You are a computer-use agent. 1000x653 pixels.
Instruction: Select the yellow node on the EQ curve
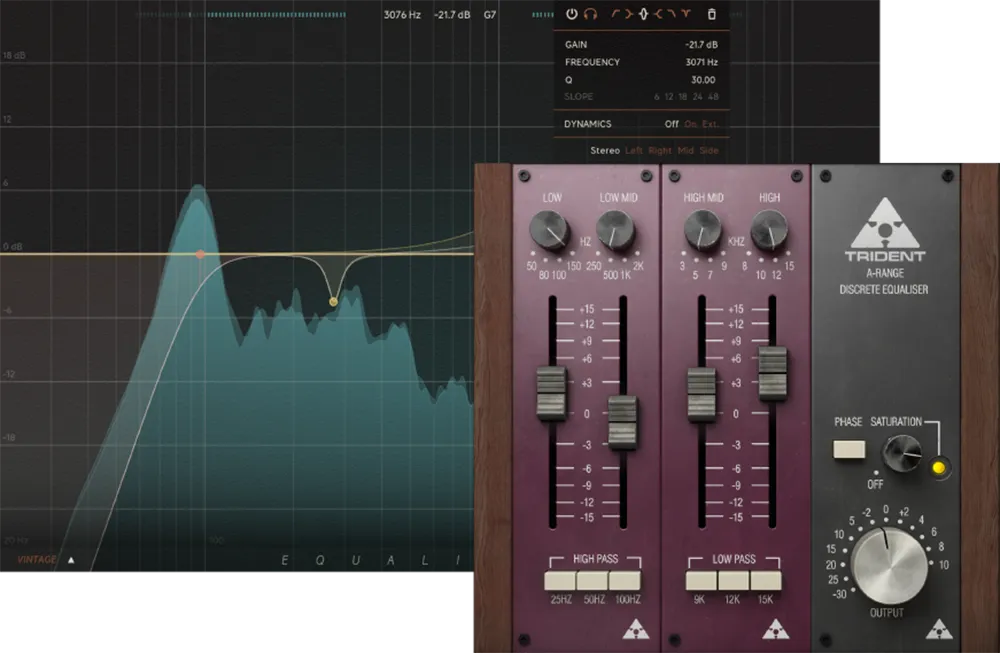coord(333,299)
